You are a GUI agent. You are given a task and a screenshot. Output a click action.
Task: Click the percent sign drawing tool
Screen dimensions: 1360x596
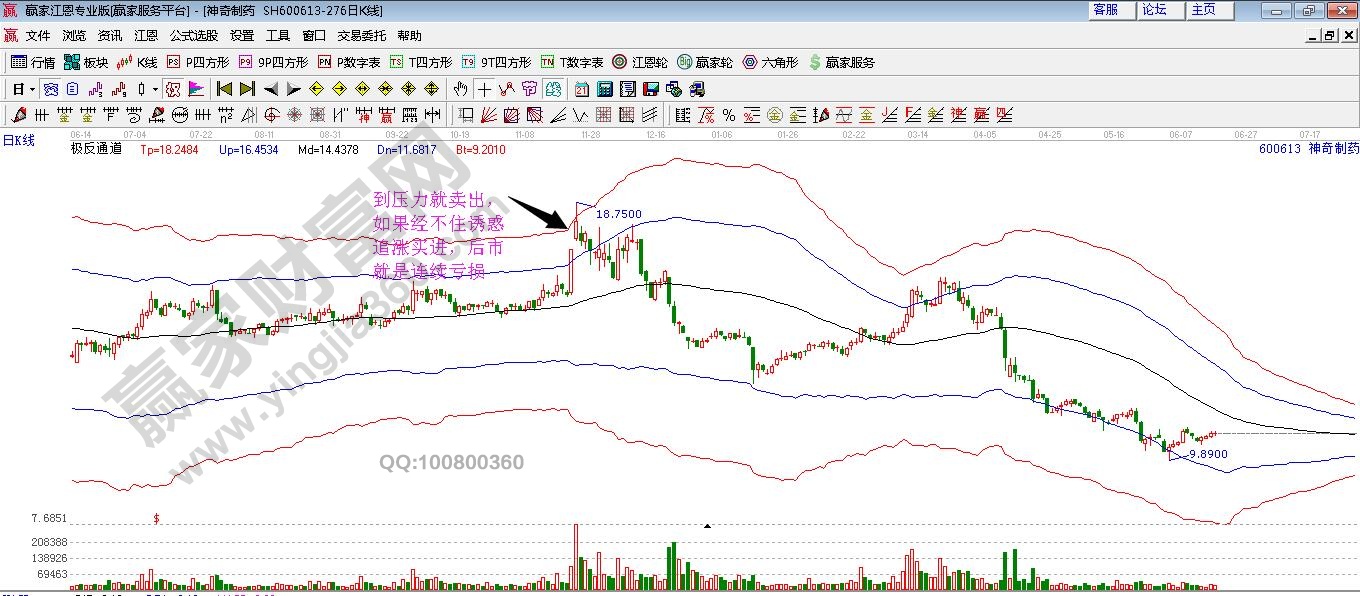[728, 115]
